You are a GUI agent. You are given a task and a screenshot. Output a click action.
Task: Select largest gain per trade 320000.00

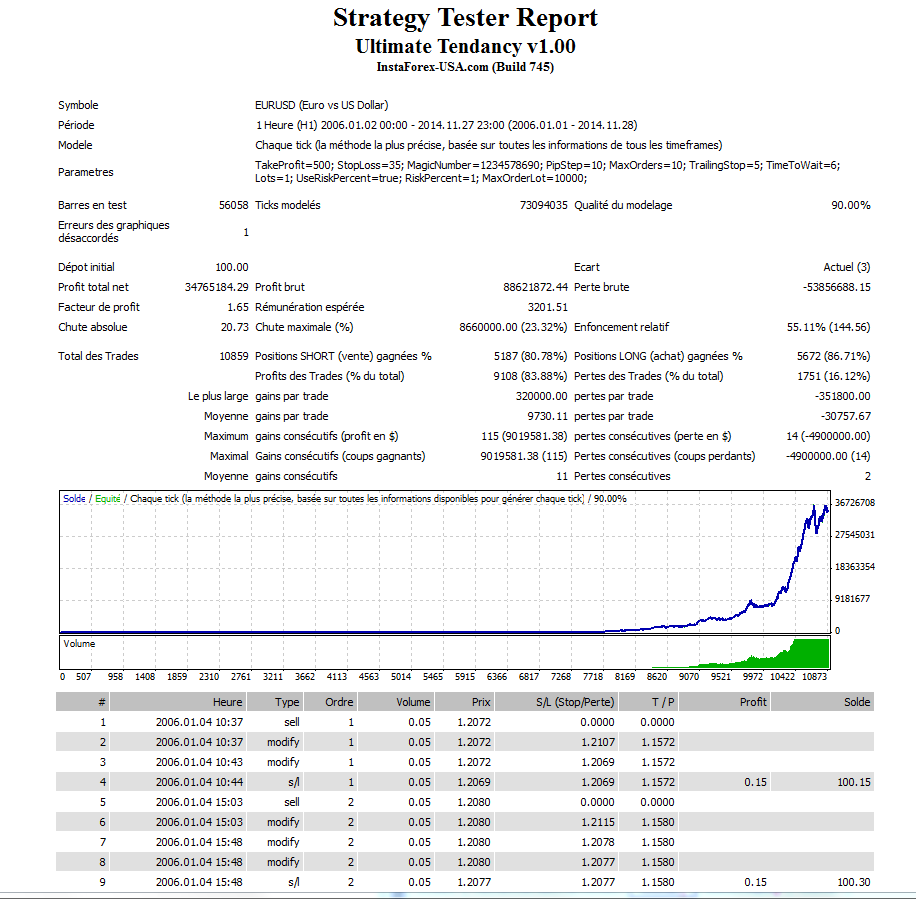coord(542,396)
